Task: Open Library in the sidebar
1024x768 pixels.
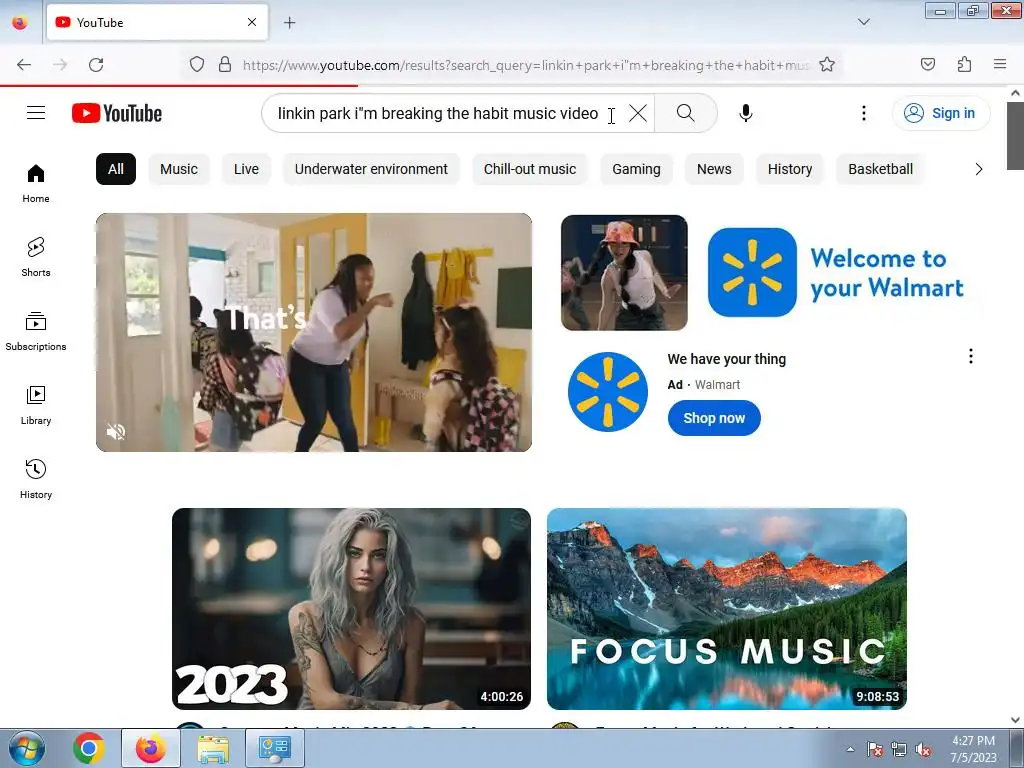Action: point(36,406)
